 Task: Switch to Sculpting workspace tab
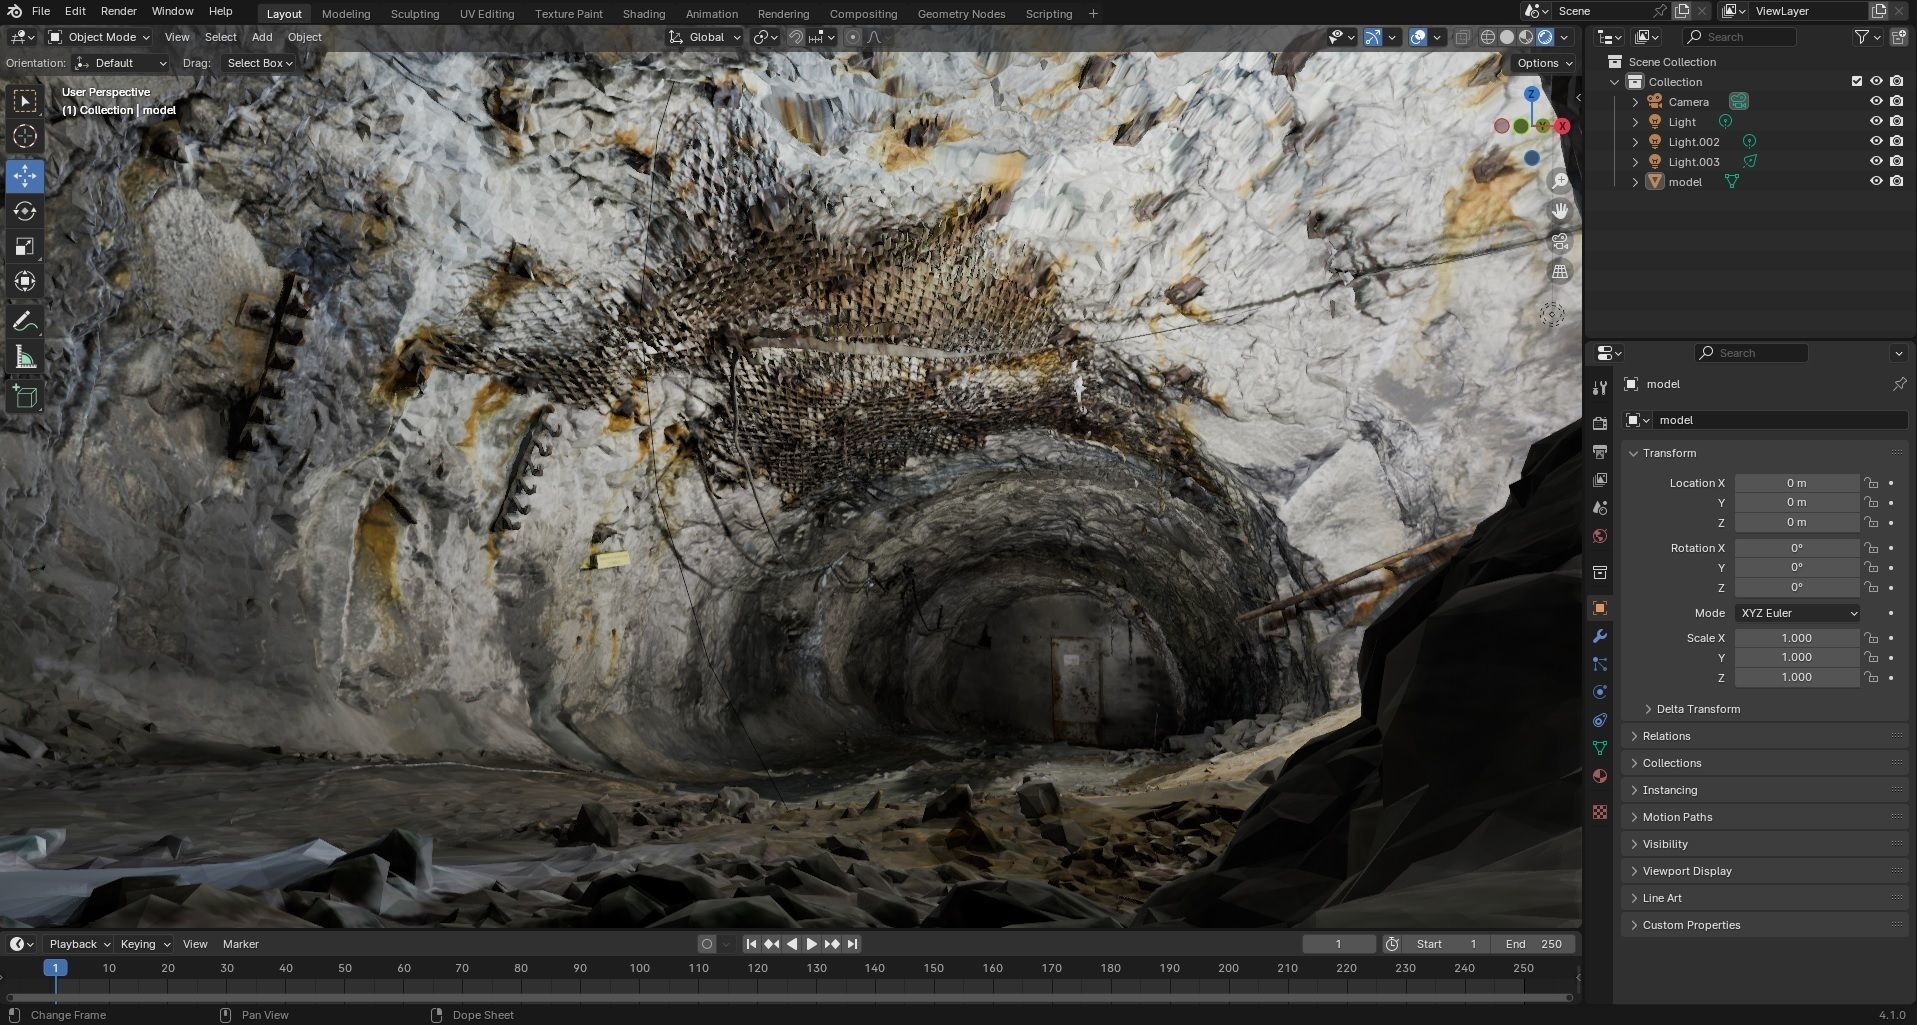click(415, 14)
